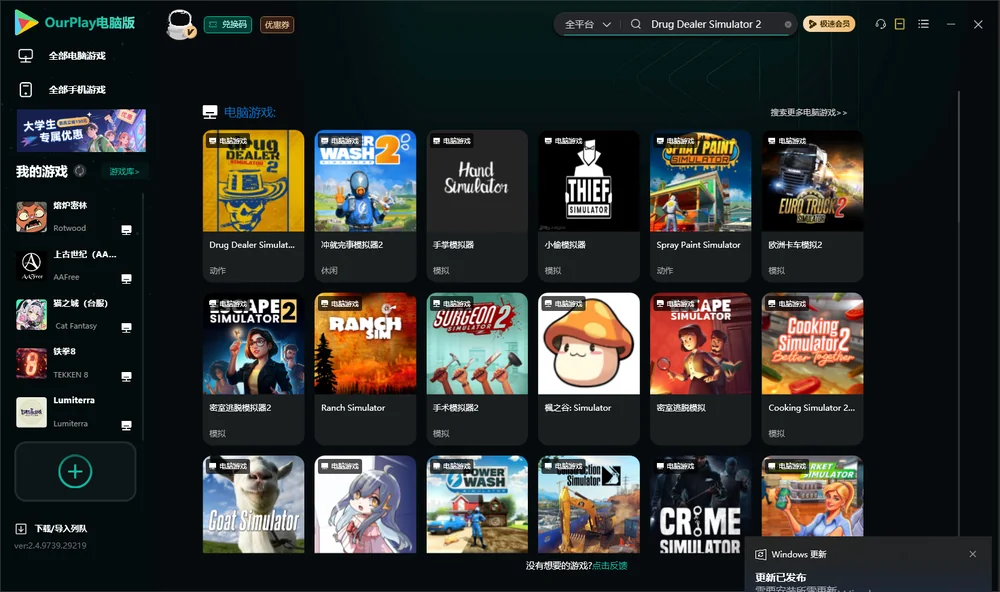The image size is (1000, 592).
Task: Open Ranch Simulator card
Action: coord(365,368)
